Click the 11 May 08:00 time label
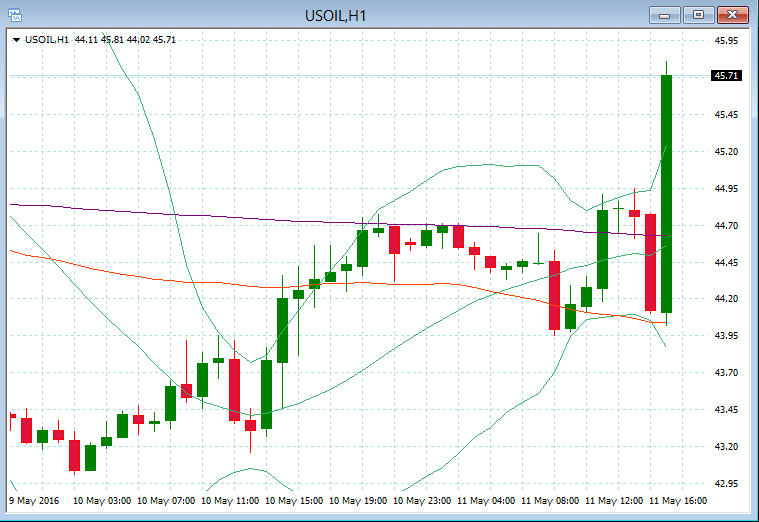 point(550,501)
